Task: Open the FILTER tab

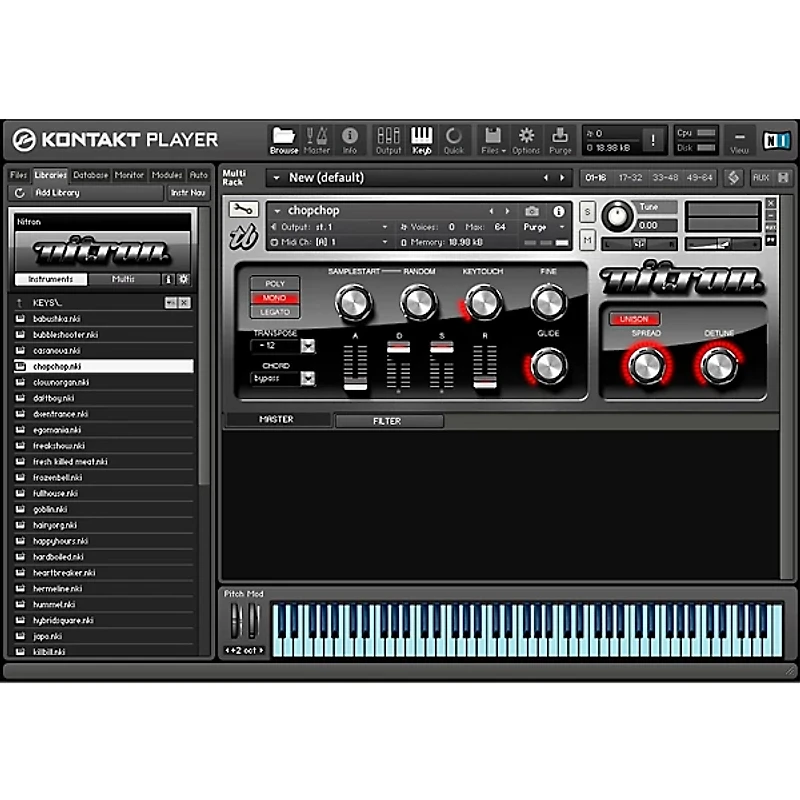Action: (388, 421)
